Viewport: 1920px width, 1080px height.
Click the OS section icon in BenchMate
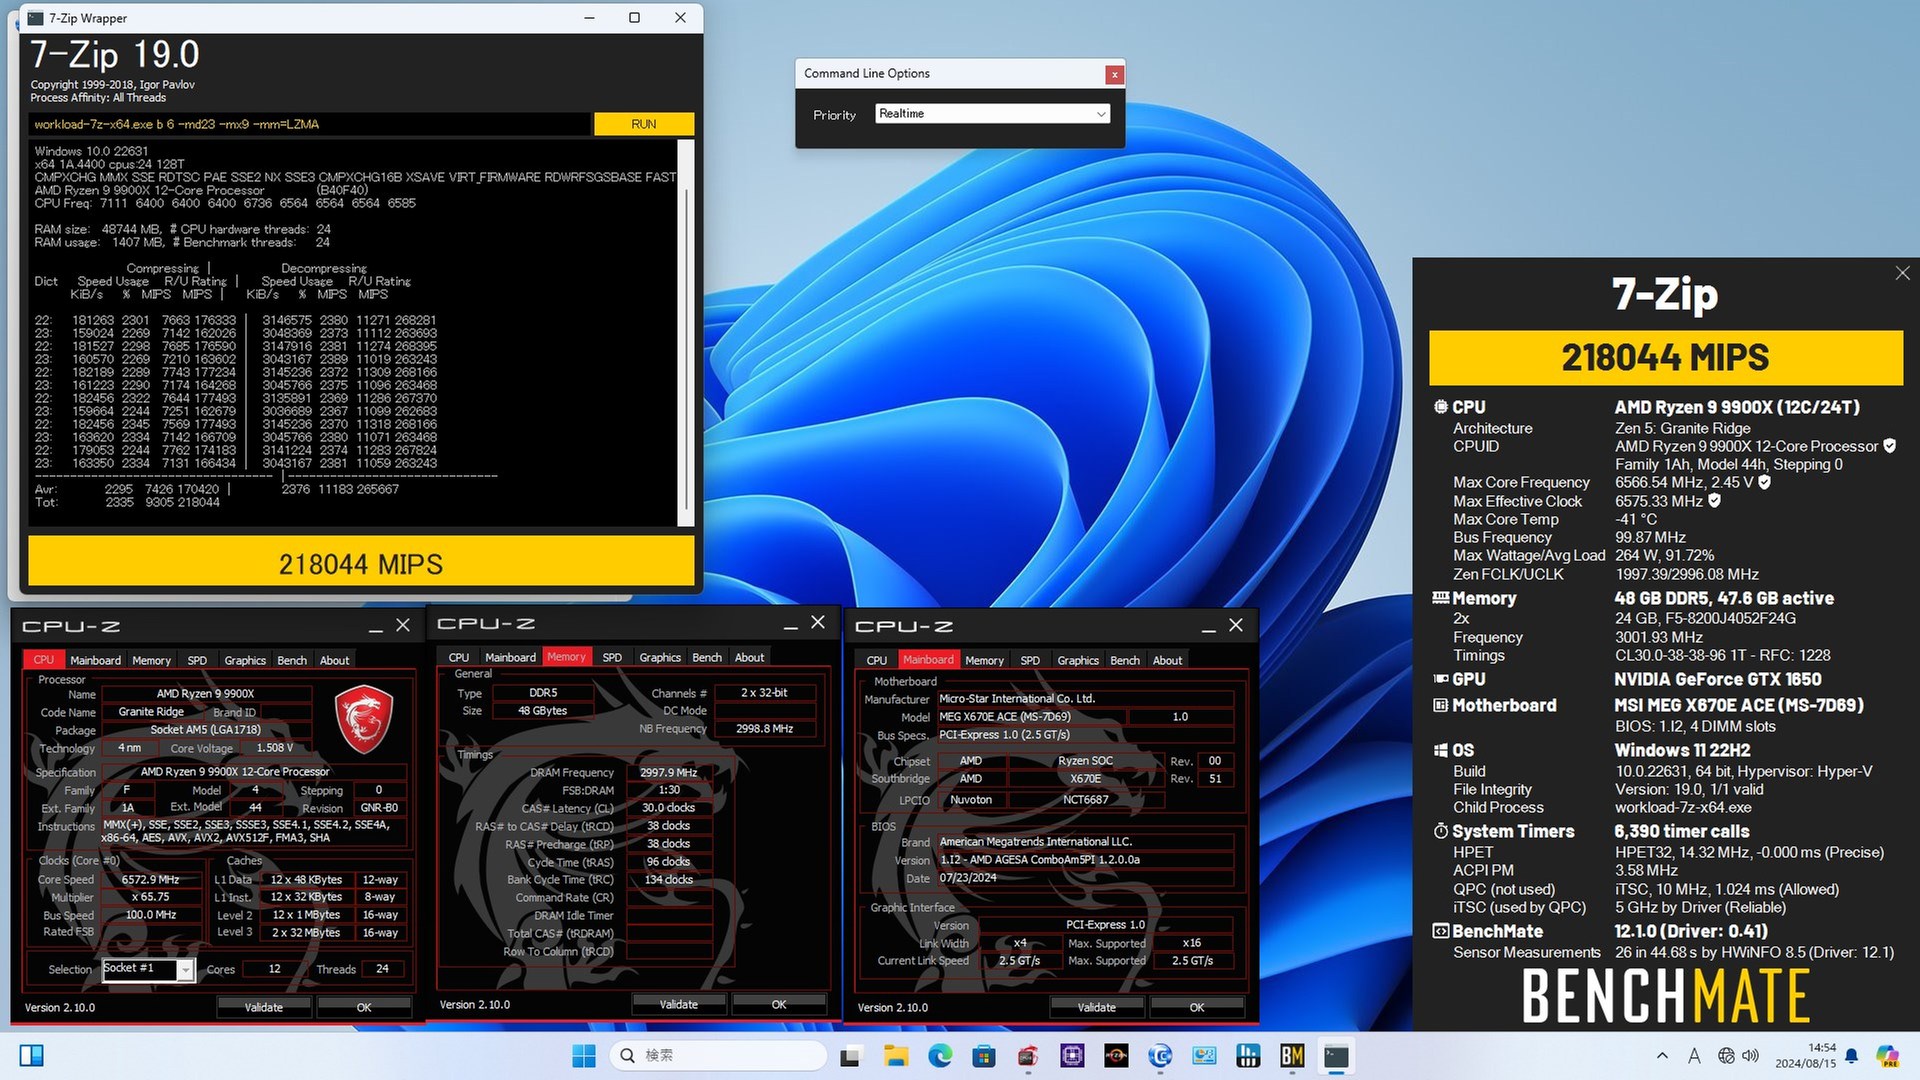[x=1440, y=750]
